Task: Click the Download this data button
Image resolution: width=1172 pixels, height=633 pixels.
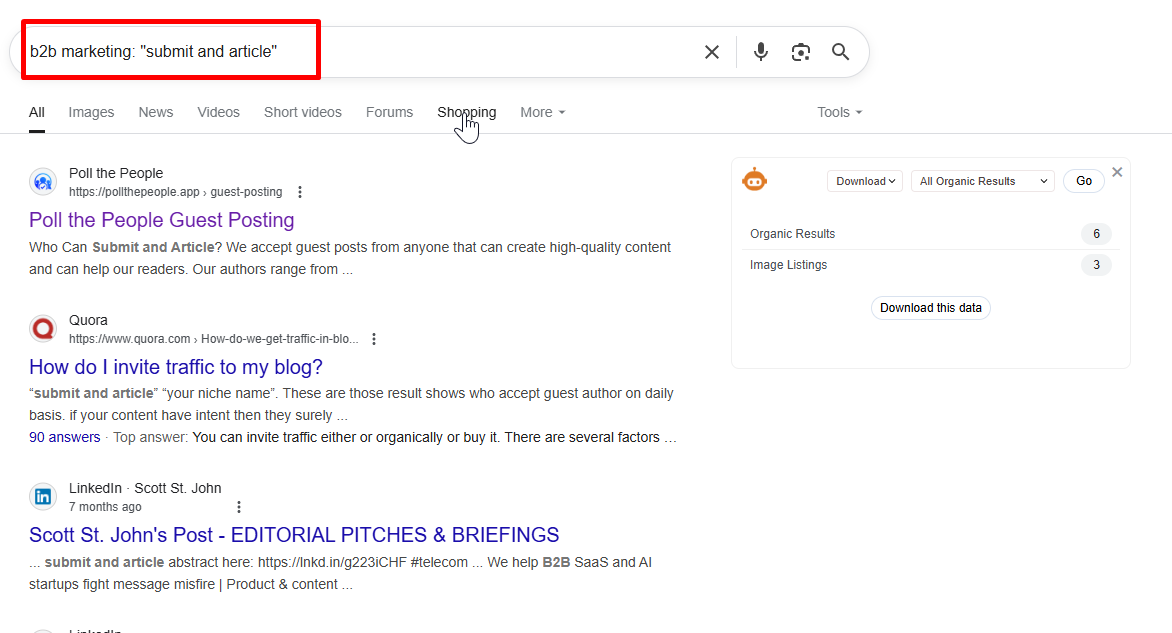Action: pyautogui.click(x=930, y=308)
